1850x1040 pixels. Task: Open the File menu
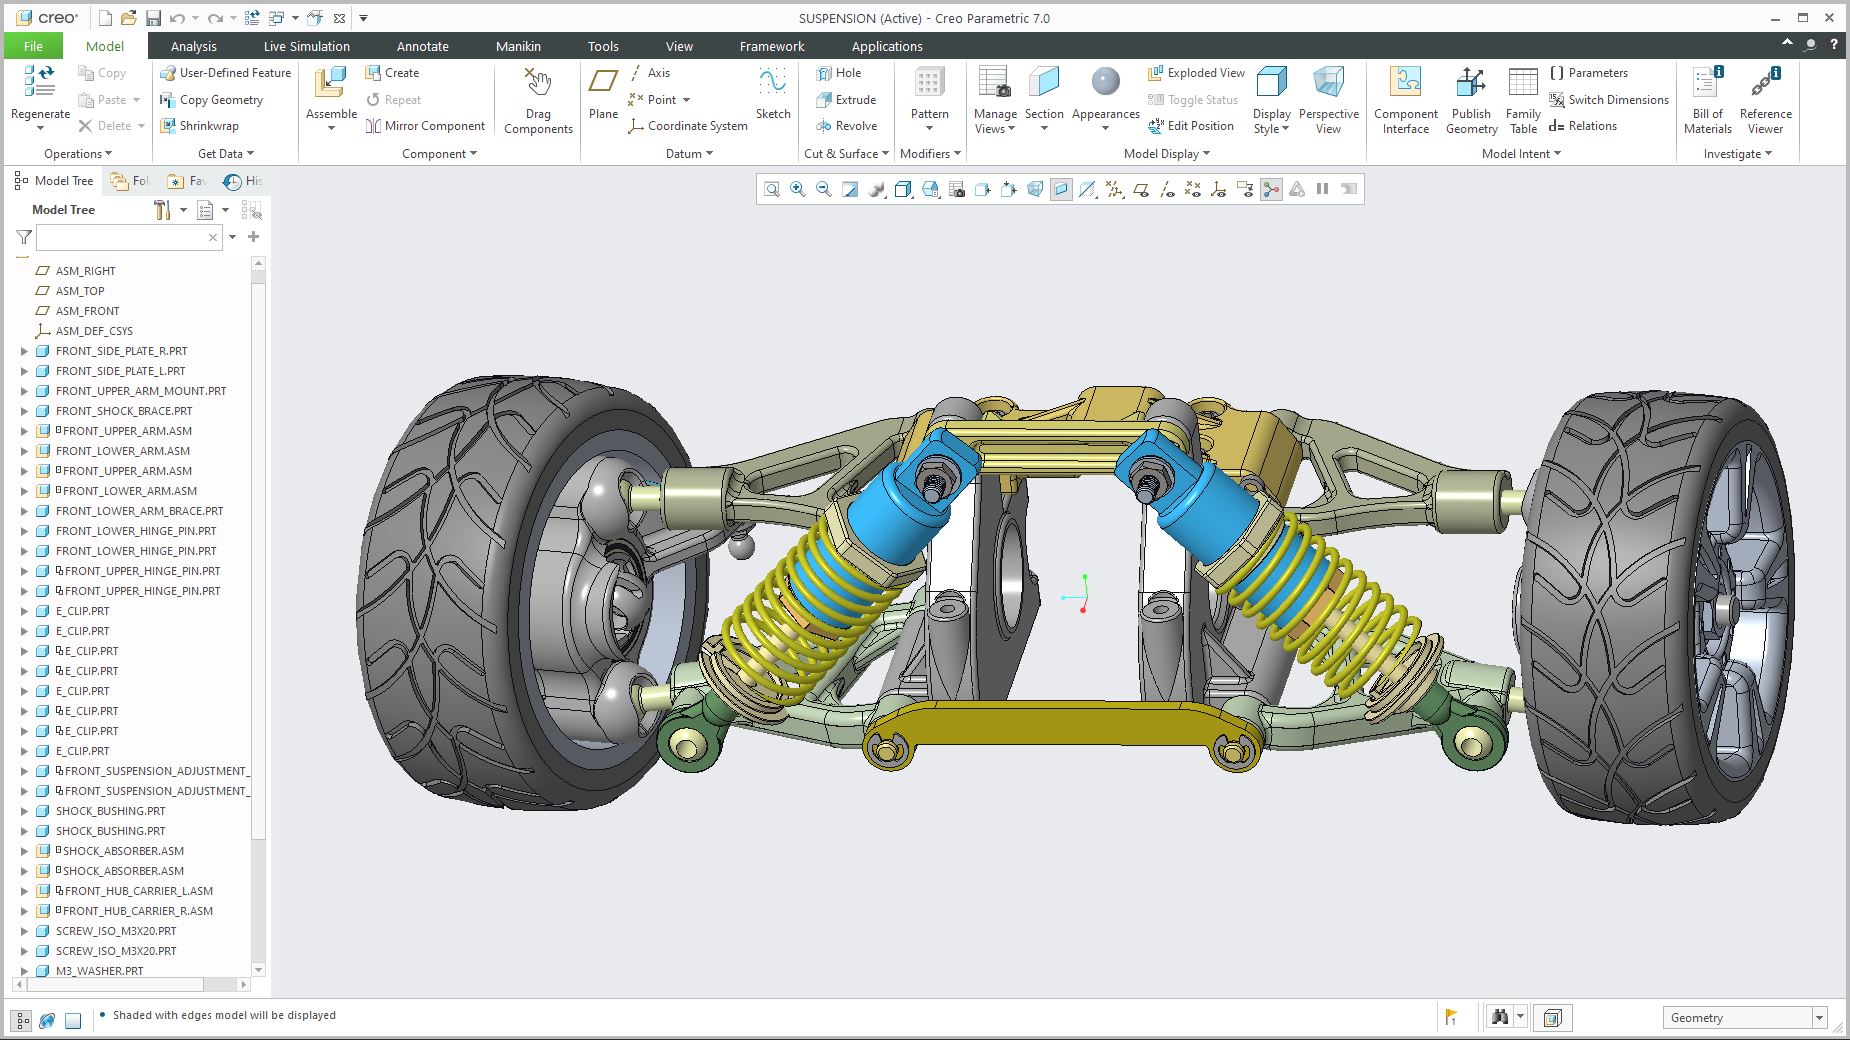(x=33, y=46)
